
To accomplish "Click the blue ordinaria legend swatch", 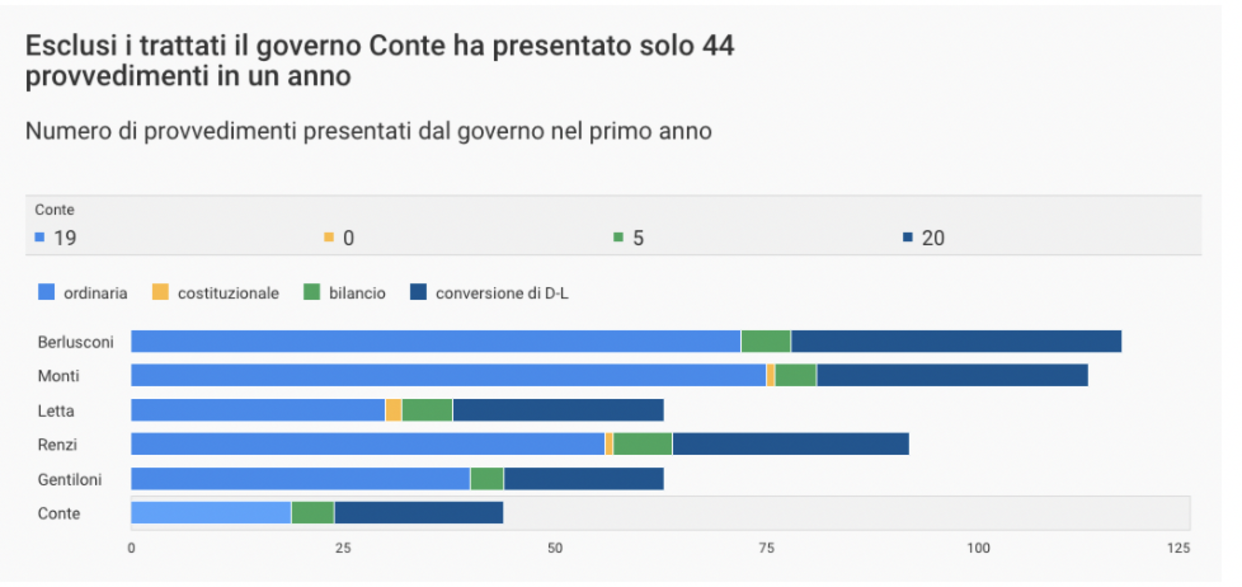I will click(46, 293).
